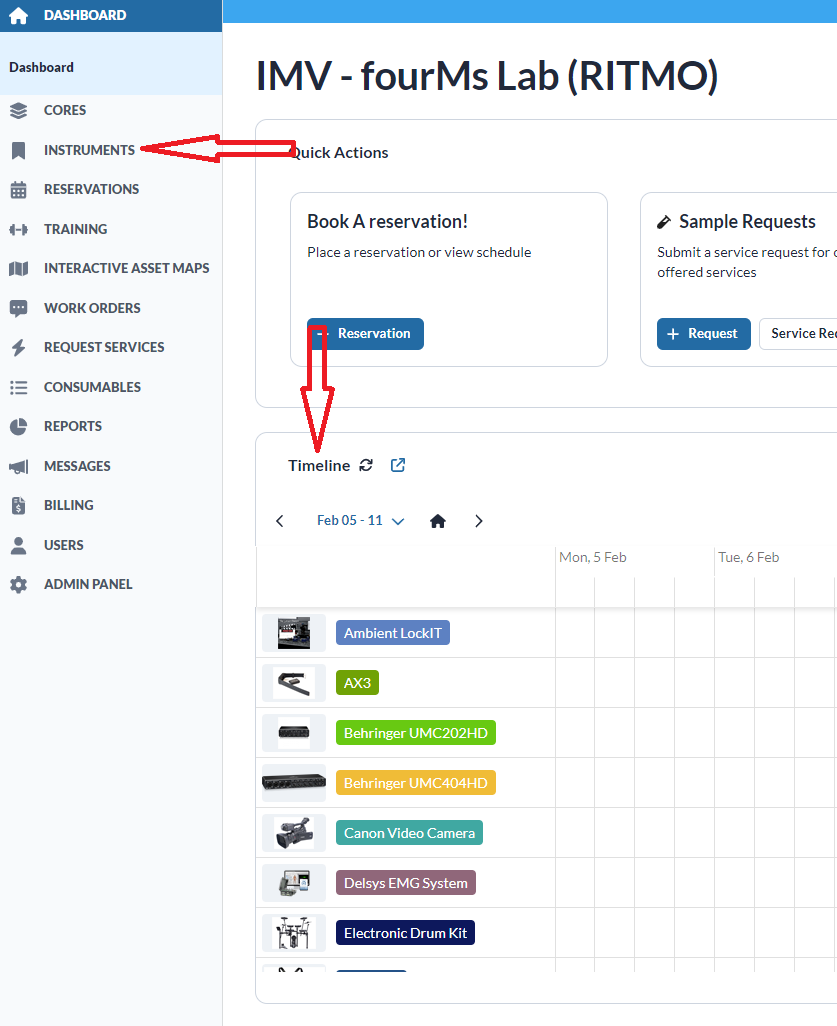Go to previous week with left chevron
The image size is (837, 1026).
click(x=280, y=521)
